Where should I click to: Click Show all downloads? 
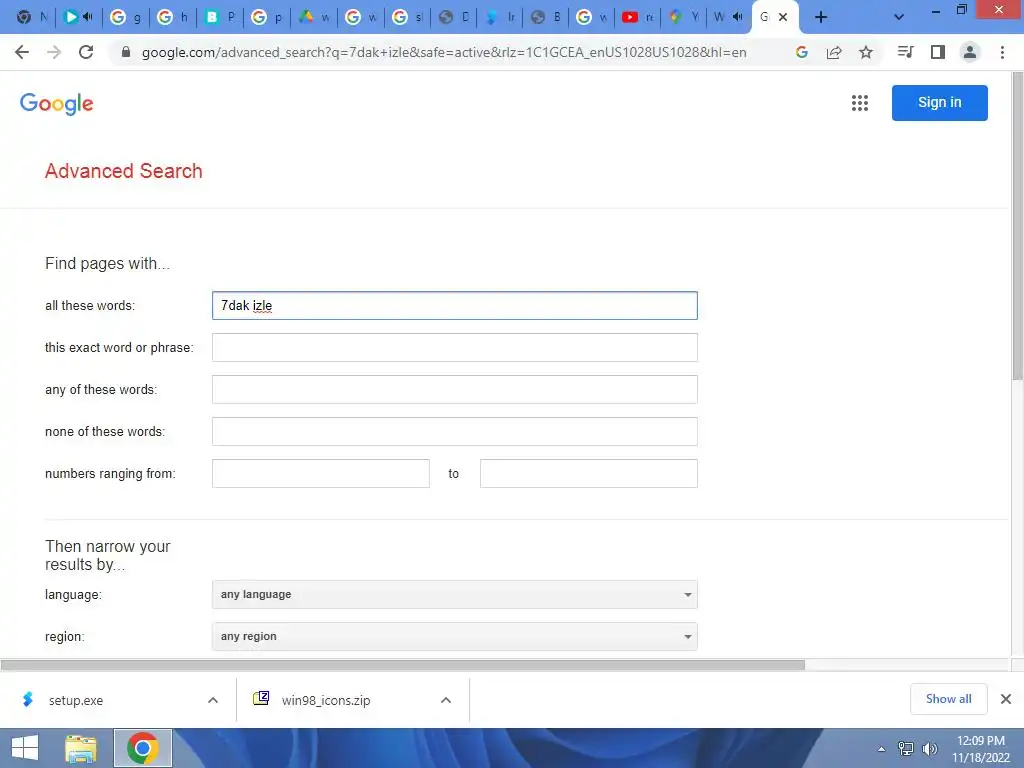pyautogui.click(x=948, y=699)
